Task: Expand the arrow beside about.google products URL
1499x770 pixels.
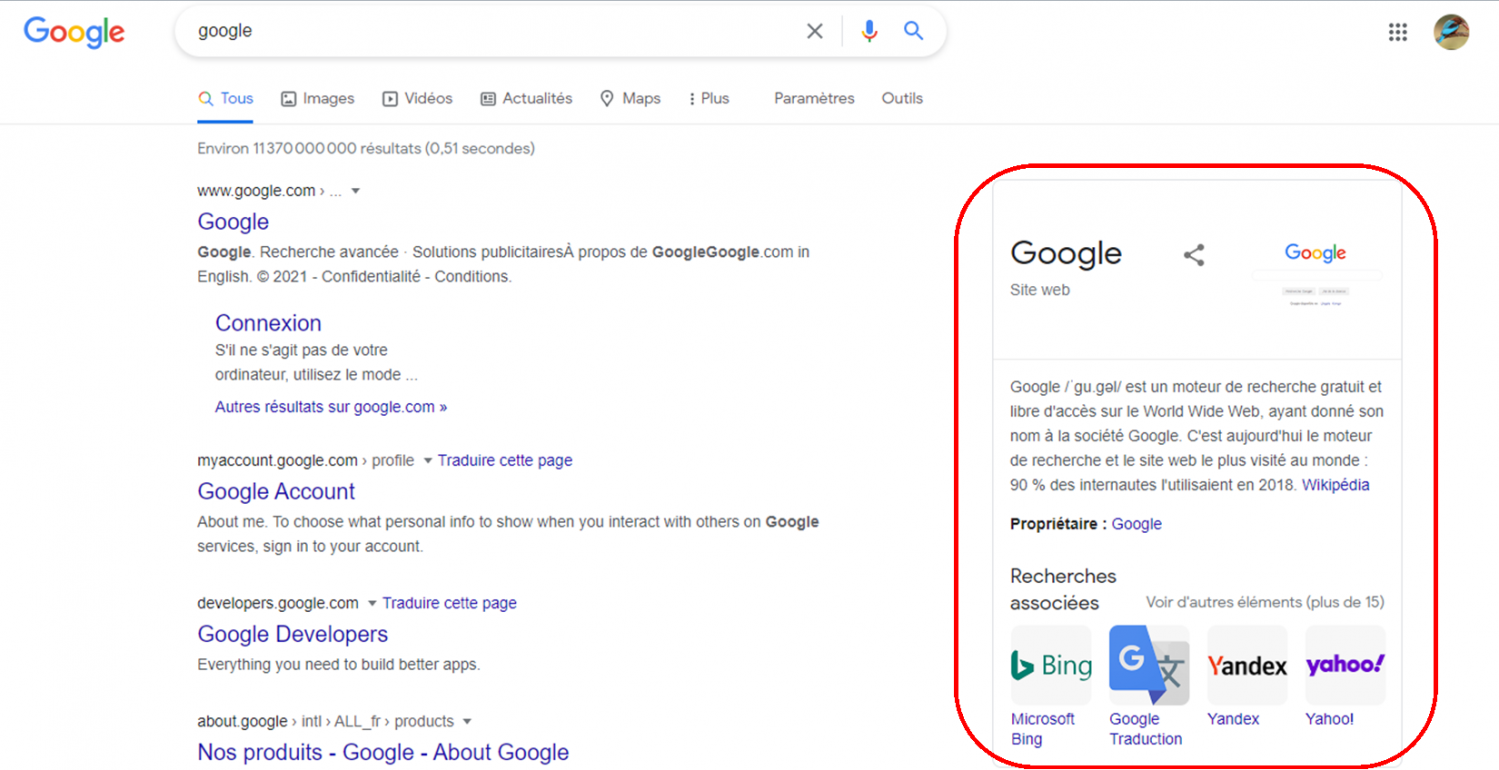Action: (x=467, y=722)
